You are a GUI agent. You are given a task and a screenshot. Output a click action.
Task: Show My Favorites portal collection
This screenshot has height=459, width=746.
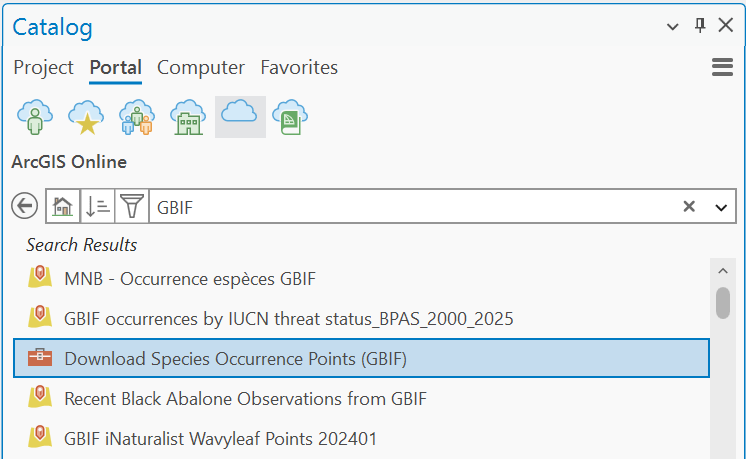[85, 117]
